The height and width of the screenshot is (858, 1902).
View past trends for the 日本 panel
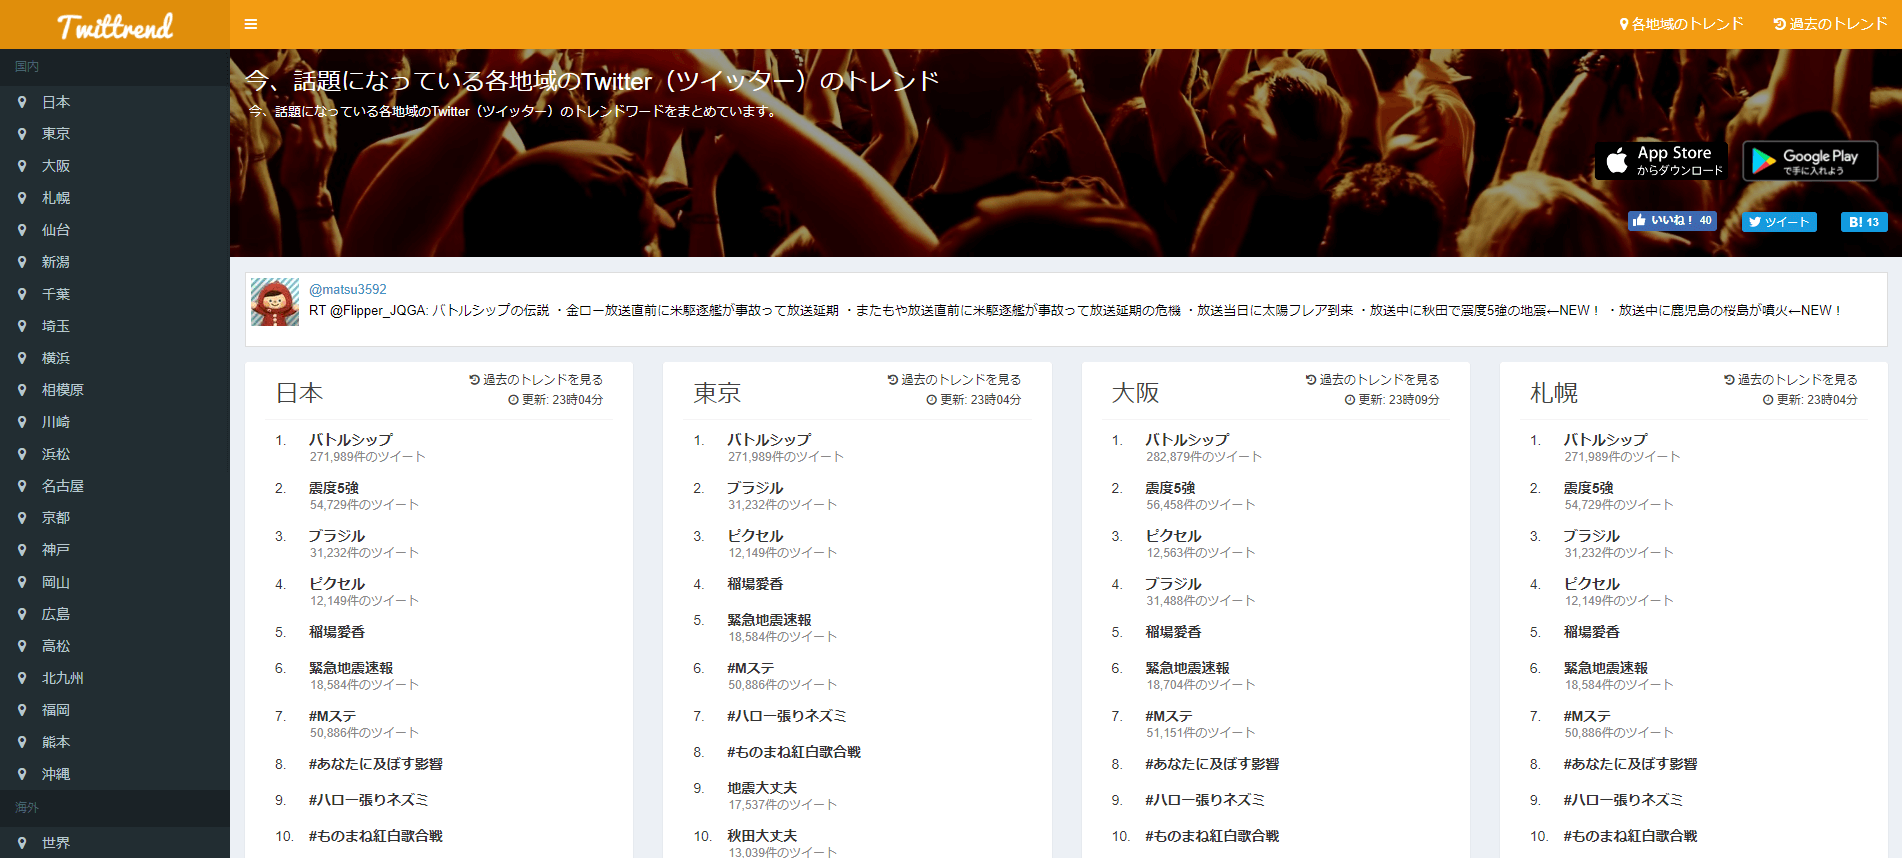pos(536,380)
